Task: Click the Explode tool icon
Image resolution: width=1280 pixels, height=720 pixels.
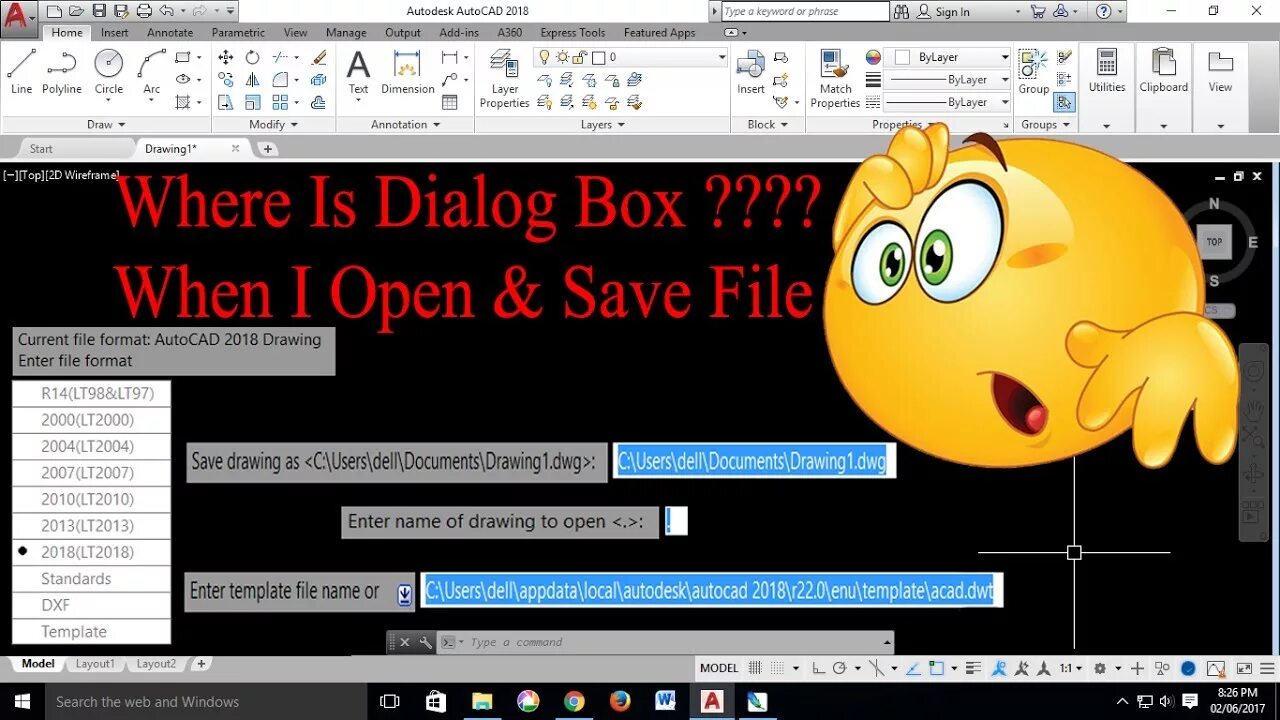Action: click(319, 80)
